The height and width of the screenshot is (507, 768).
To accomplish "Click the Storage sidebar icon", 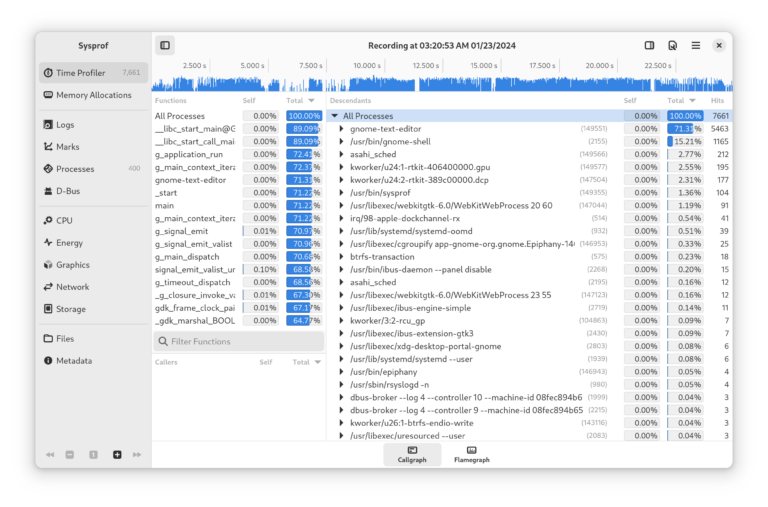I will [x=48, y=309].
